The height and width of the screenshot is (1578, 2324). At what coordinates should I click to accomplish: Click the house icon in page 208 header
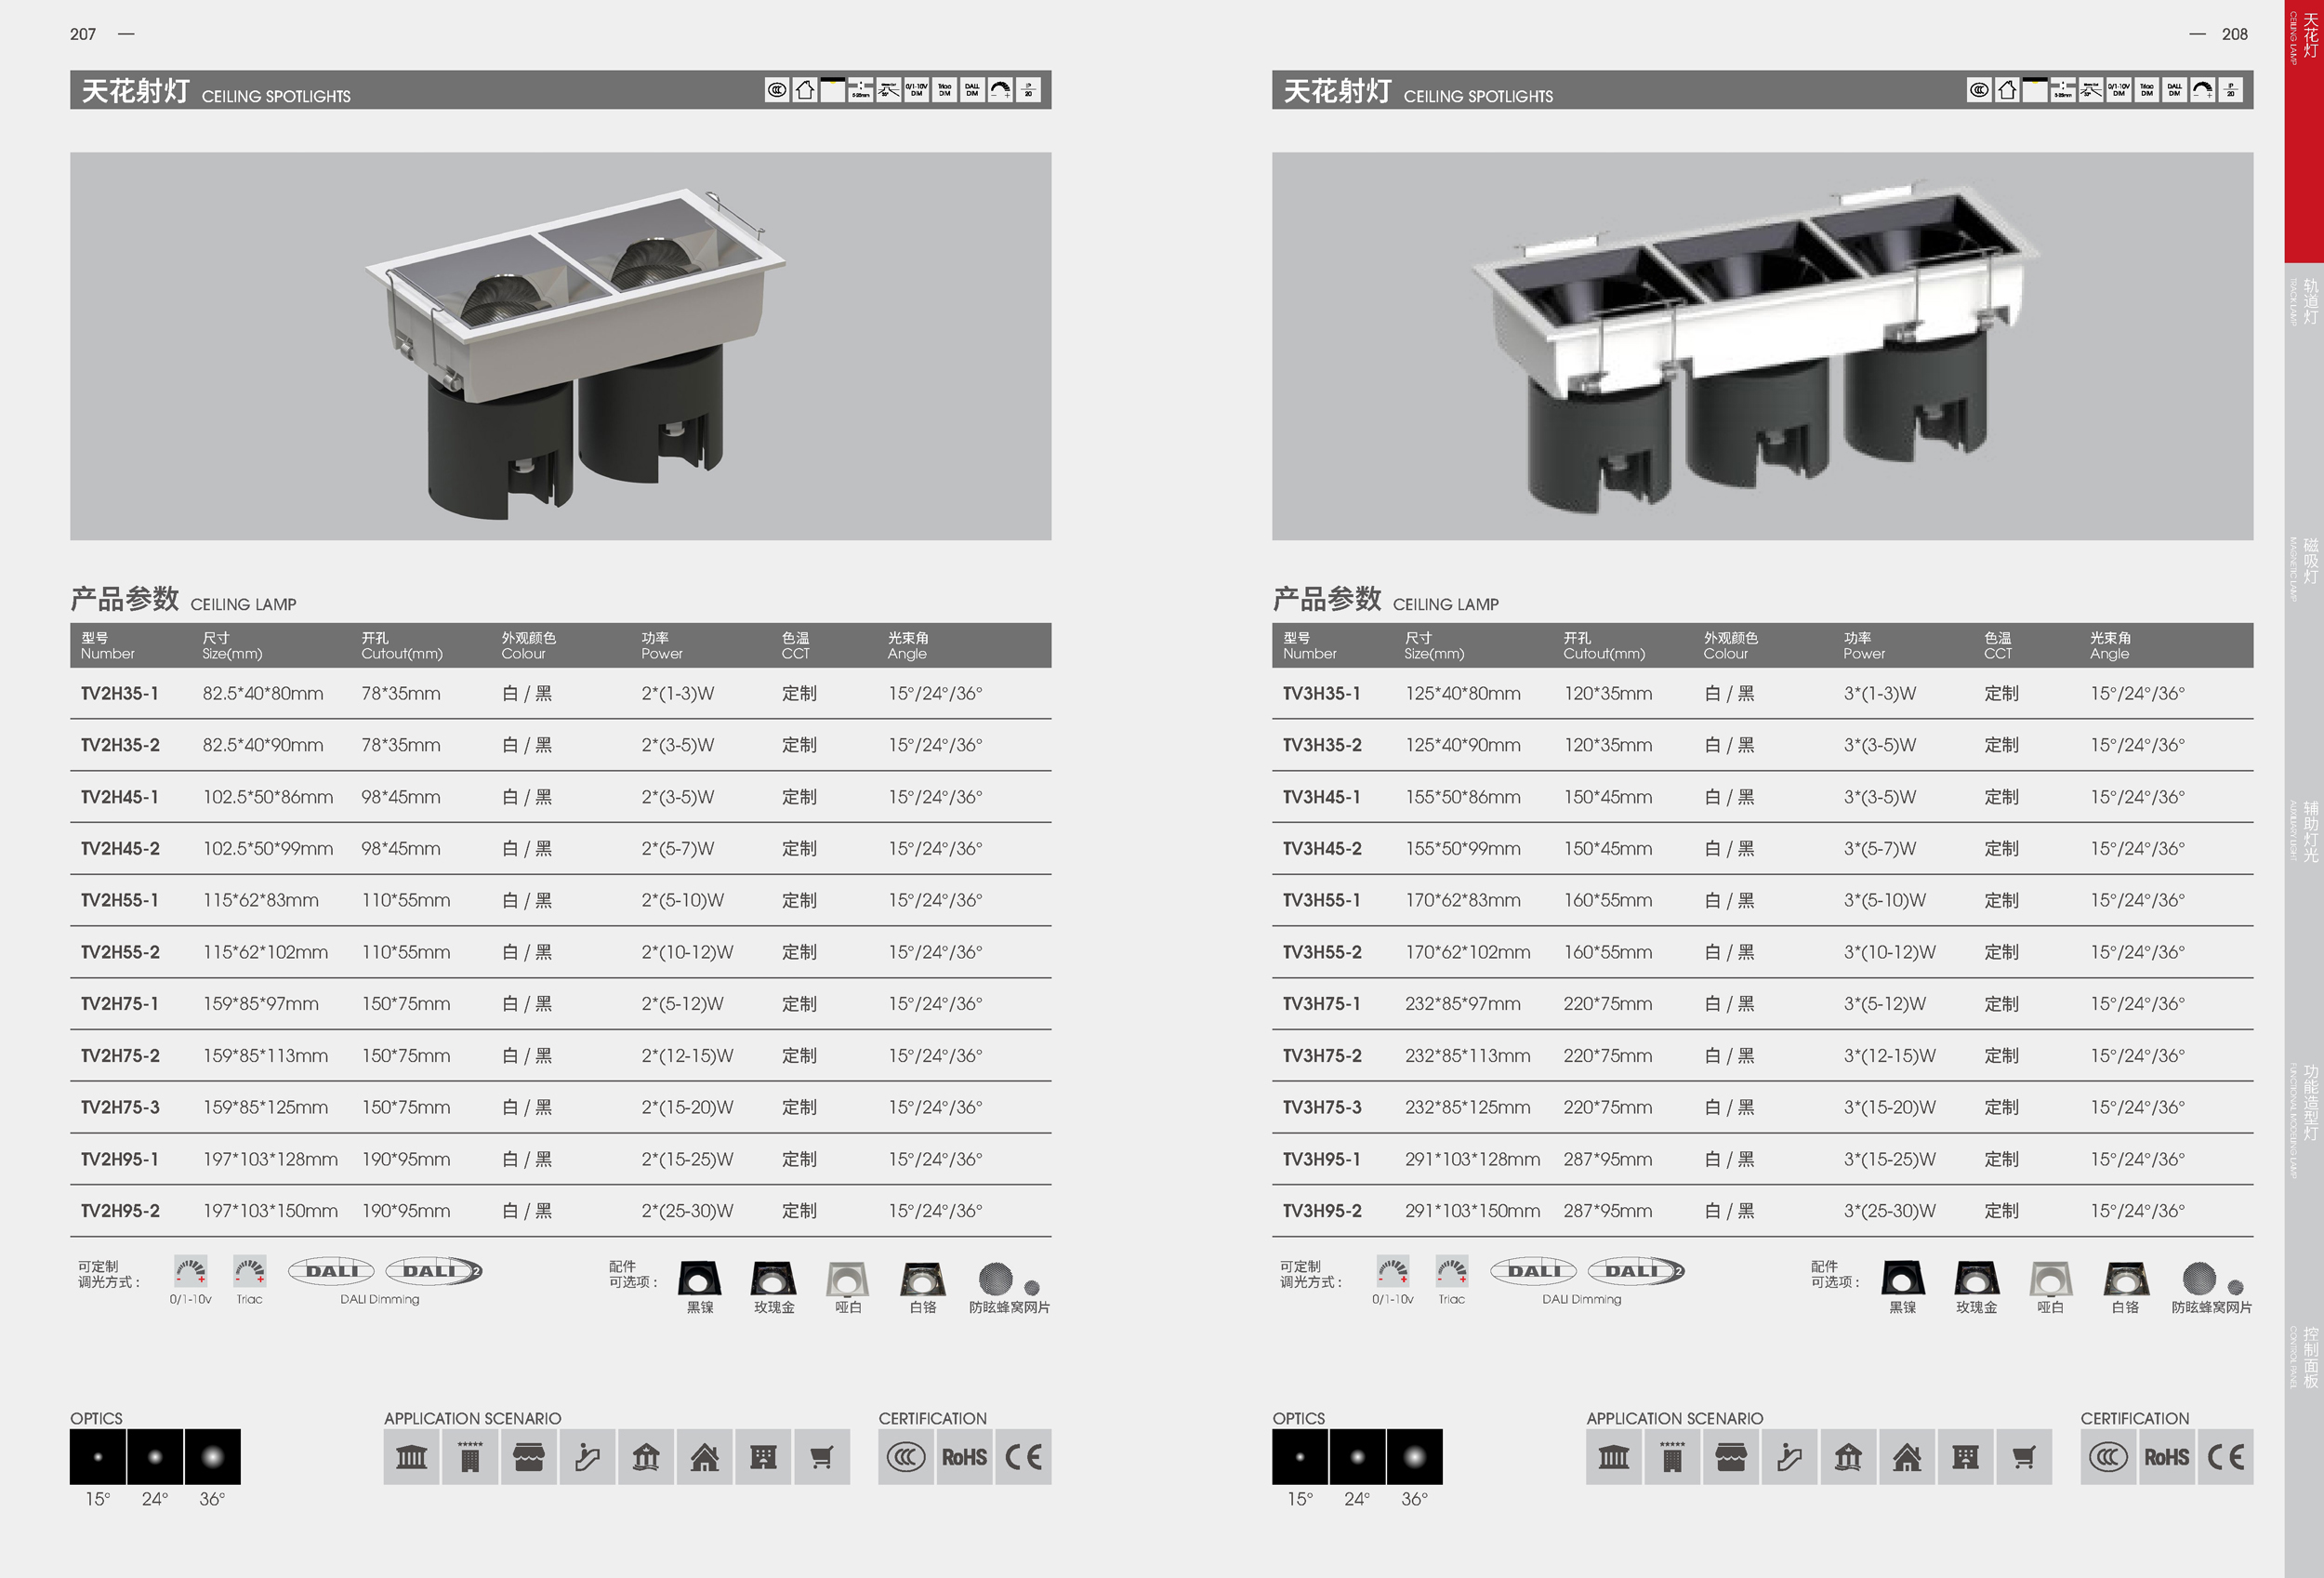(x=2006, y=90)
